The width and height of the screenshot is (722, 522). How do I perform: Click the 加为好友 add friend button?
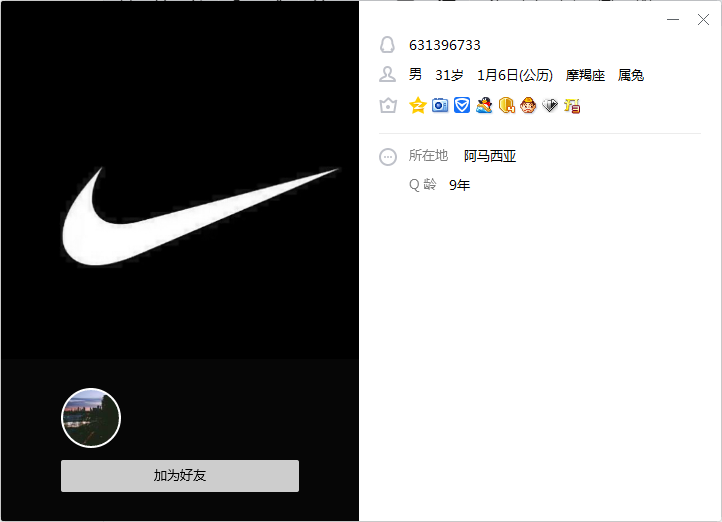pos(180,476)
